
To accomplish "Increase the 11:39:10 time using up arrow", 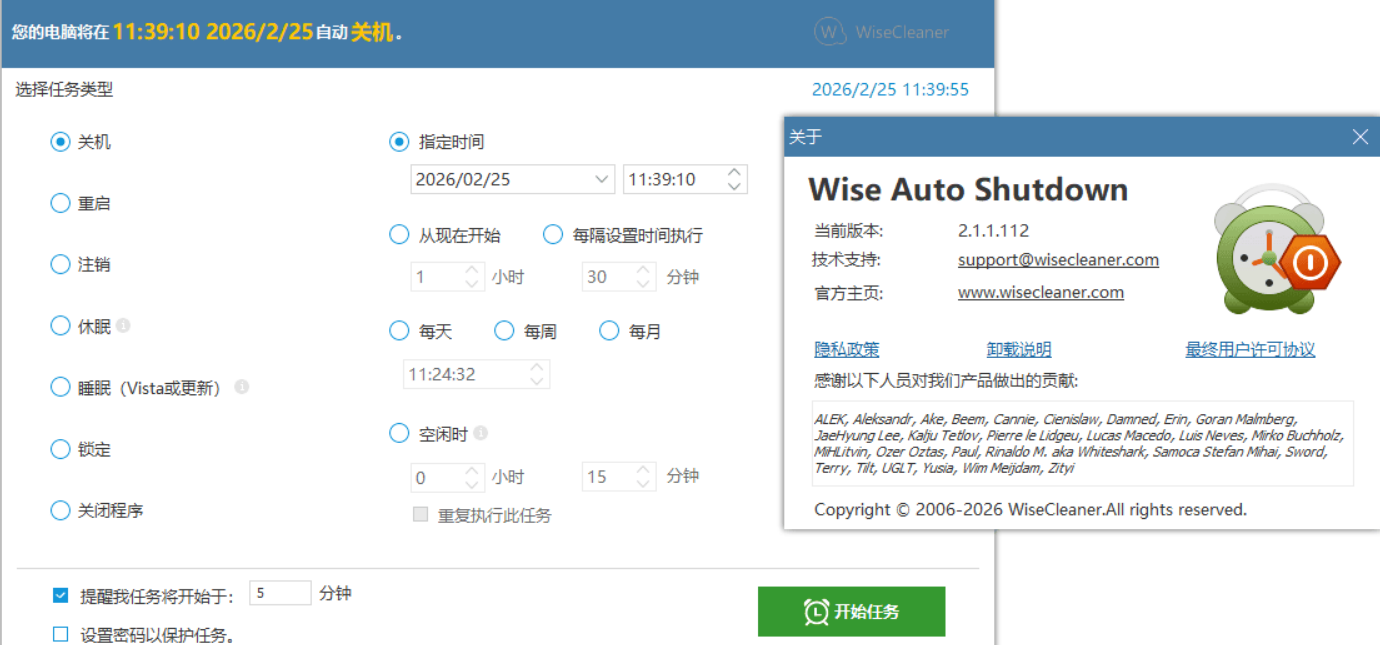I will pyautogui.click(x=735, y=173).
